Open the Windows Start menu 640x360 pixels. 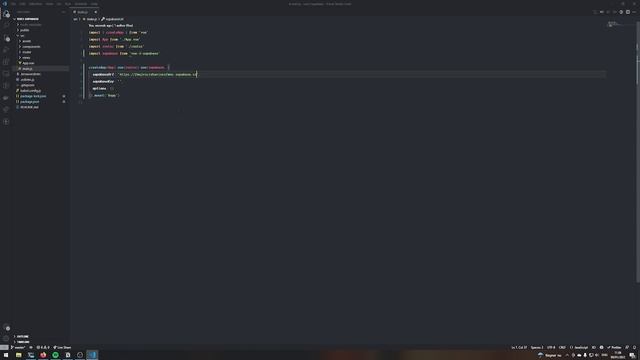tap(6, 356)
